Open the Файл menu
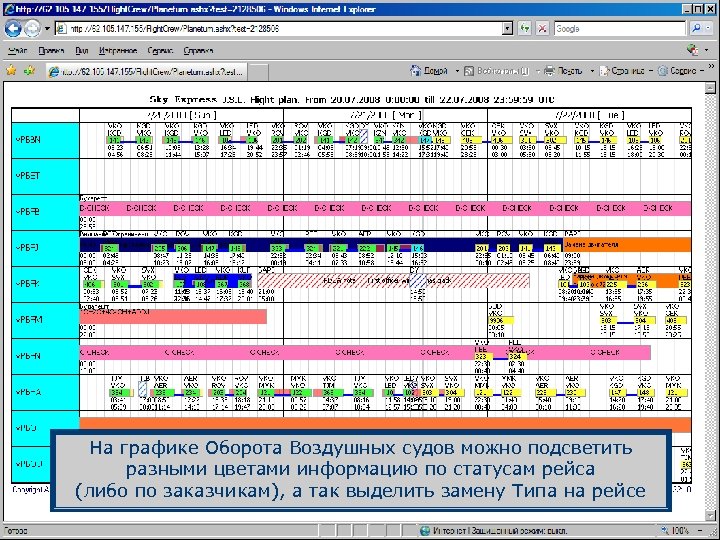Image resolution: width=720 pixels, height=540 pixels. click(18, 51)
